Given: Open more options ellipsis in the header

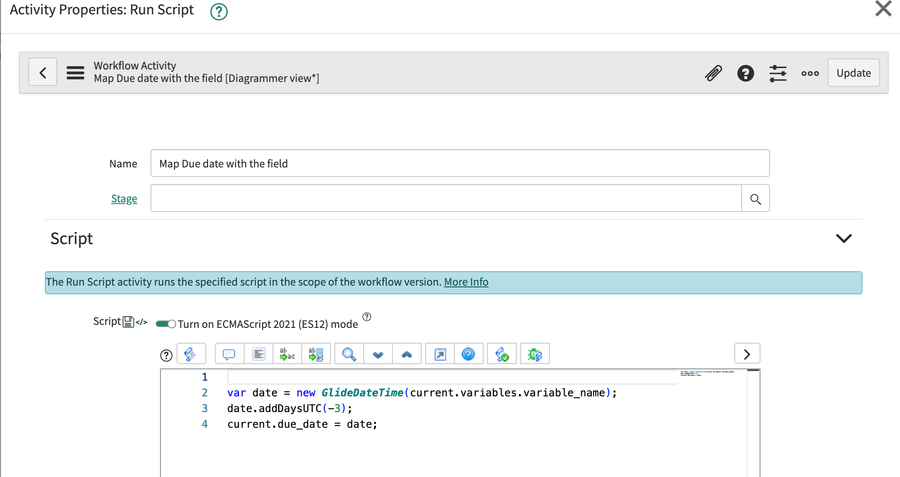Looking at the screenshot, I should [x=810, y=73].
